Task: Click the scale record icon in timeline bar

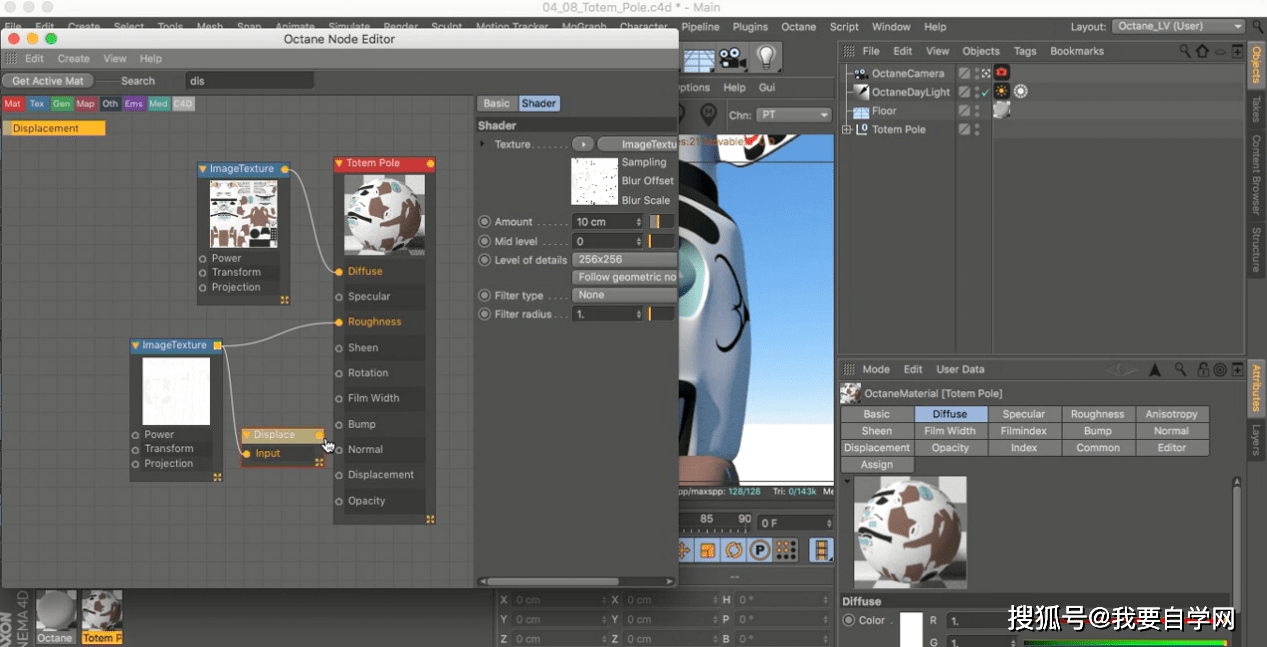Action: 708,550
